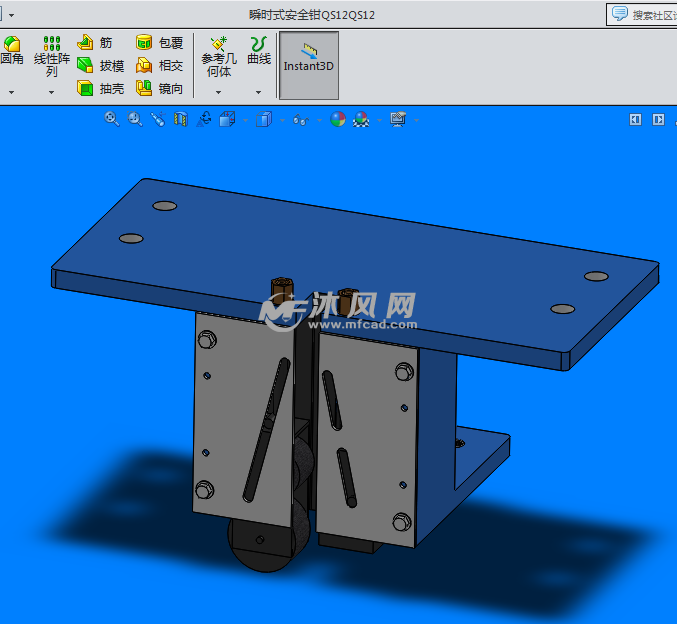
Task: Click the left window-tile button at top right
Action: coord(635,119)
